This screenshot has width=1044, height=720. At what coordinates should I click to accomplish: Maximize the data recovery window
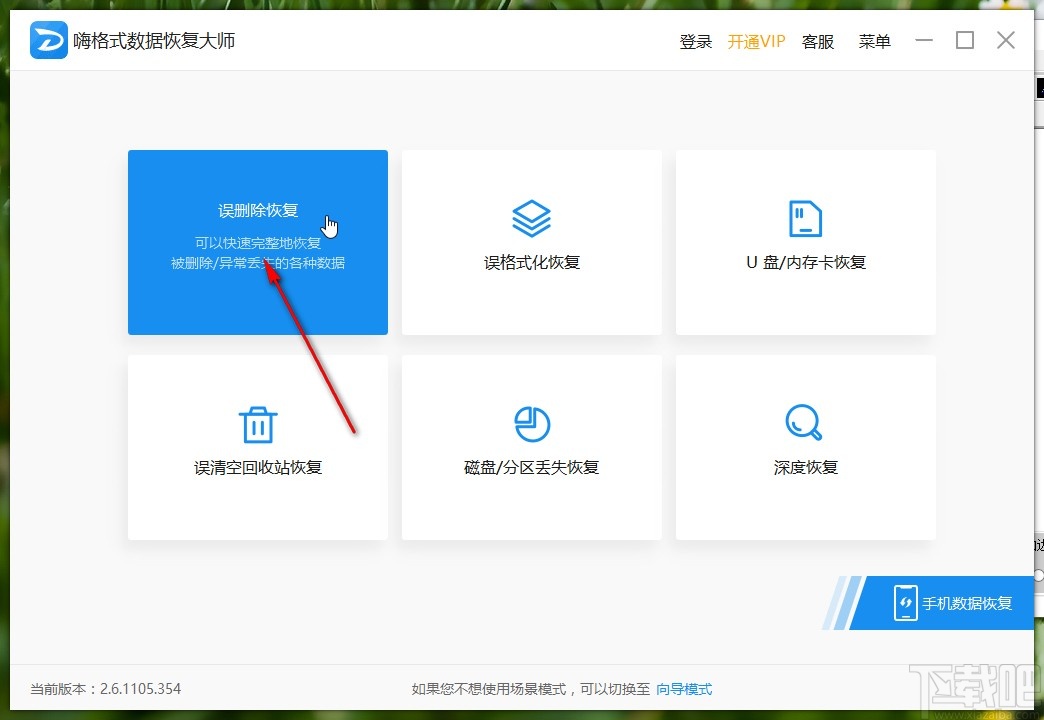click(x=965, y=40)
